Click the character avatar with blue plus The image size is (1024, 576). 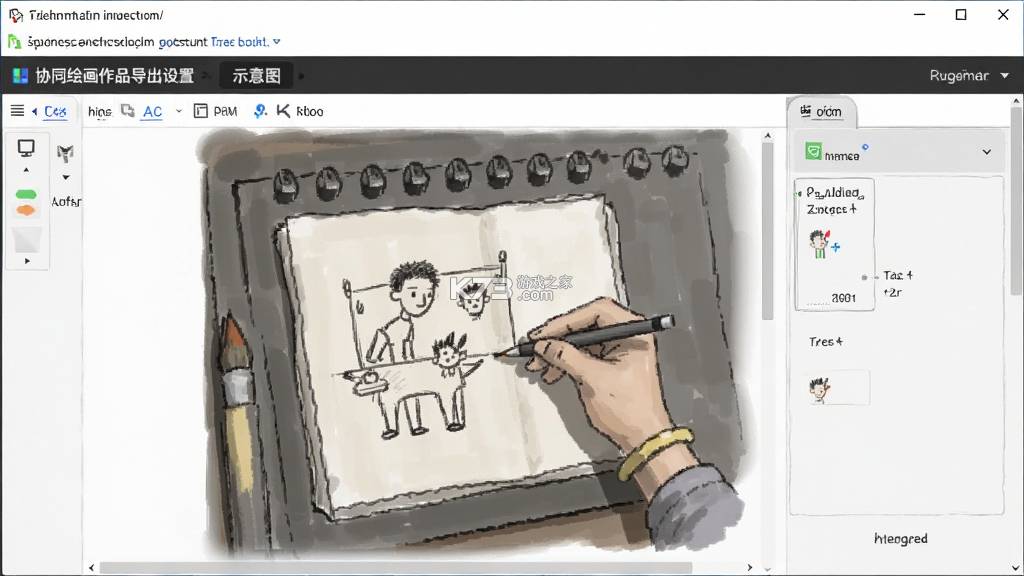click(818, 244)
